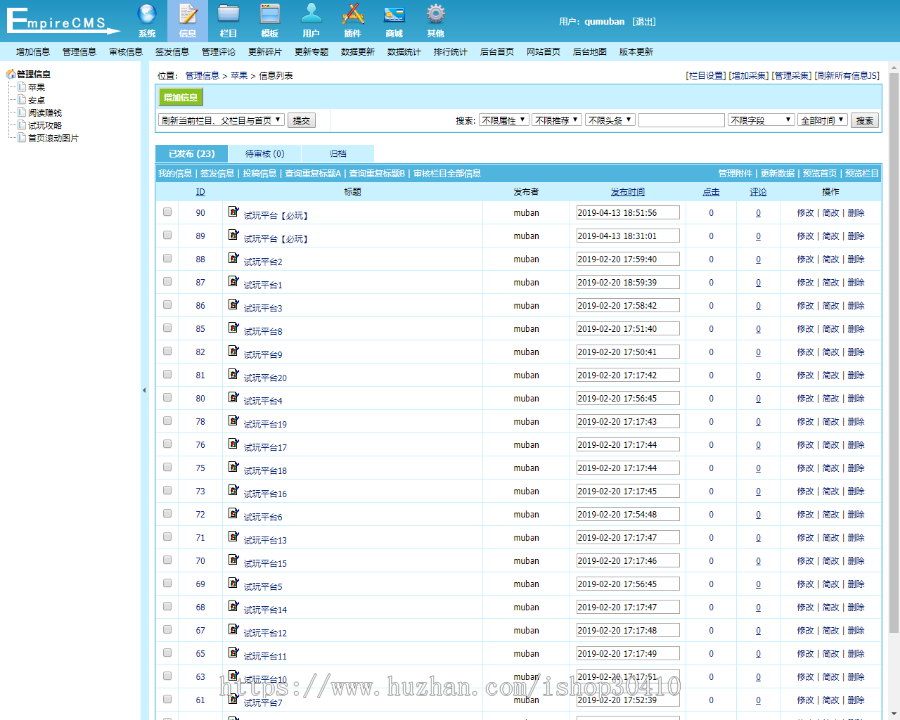Click the search keyword input field
Viewport: 900px width, 720px height.
681,120
